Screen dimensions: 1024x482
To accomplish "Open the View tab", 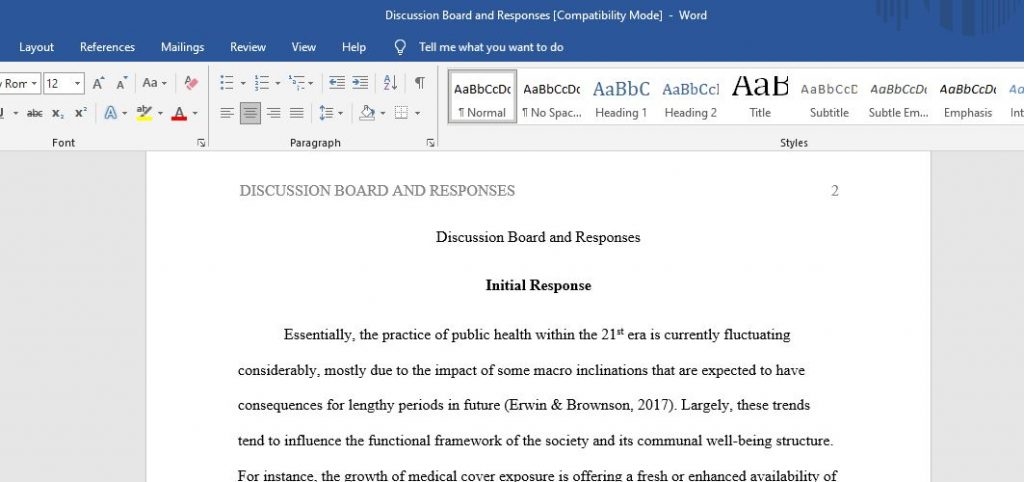I will (304, 47).
